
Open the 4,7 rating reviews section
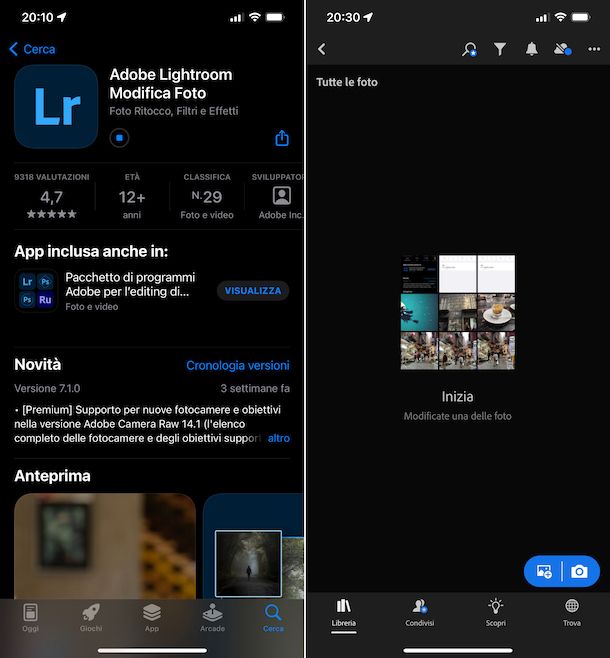[x=52, y=196]
